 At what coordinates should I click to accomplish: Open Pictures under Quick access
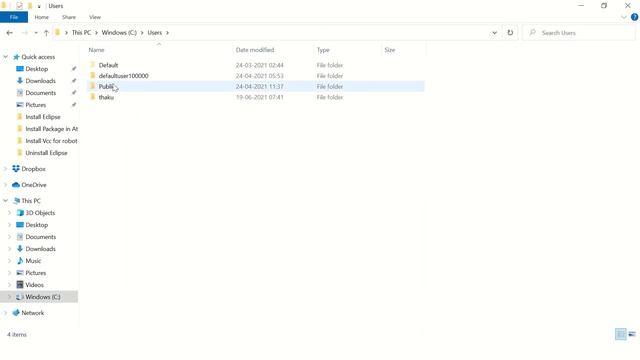pos(36,105)
